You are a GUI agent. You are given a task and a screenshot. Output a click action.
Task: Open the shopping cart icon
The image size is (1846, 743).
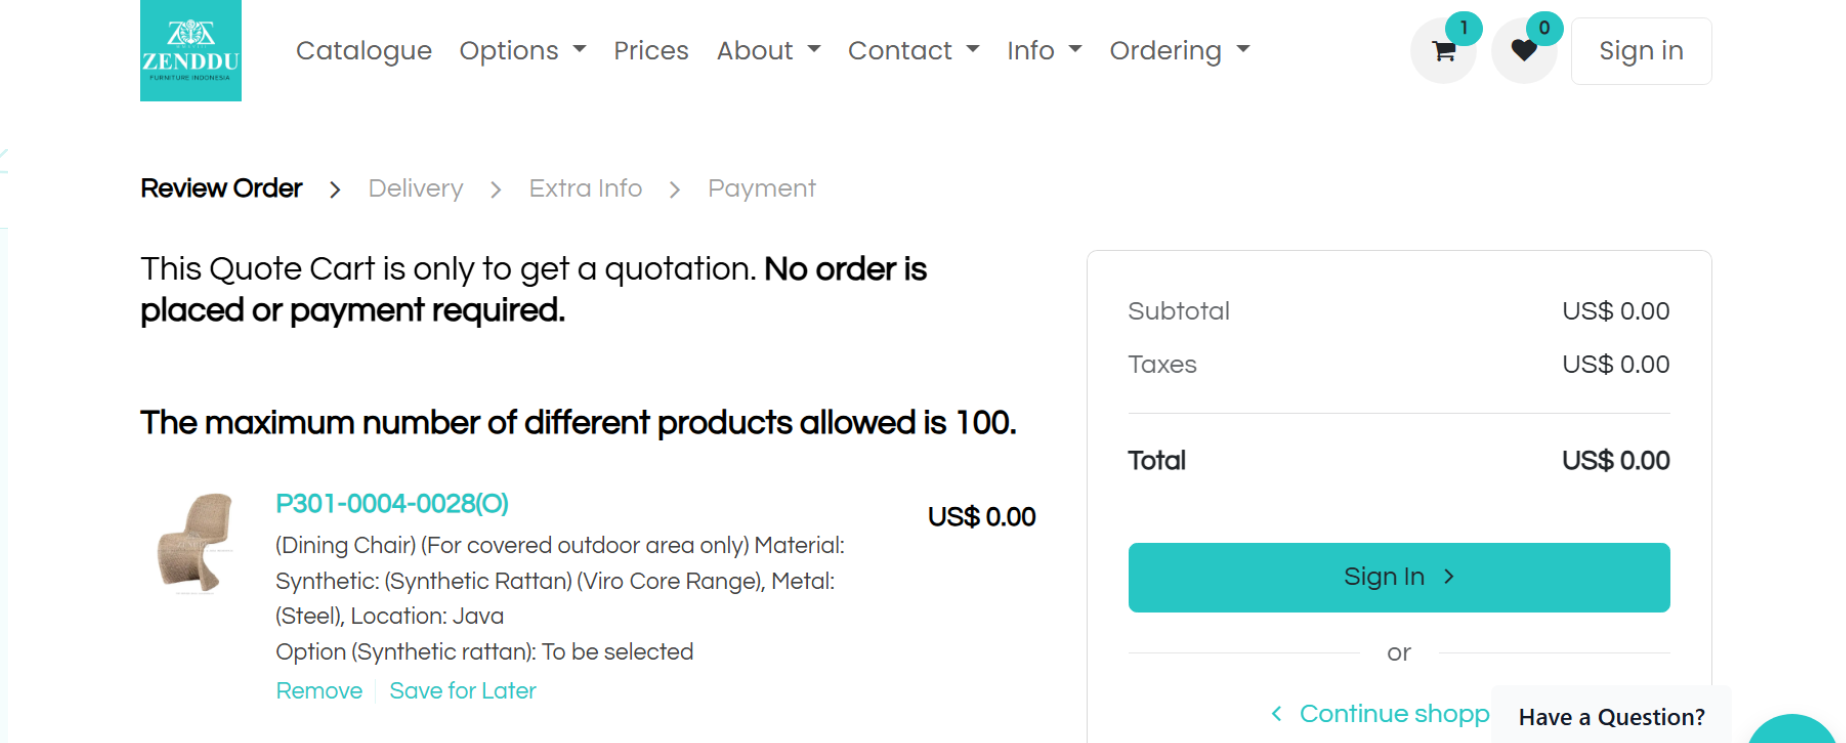click(1443, 51)
